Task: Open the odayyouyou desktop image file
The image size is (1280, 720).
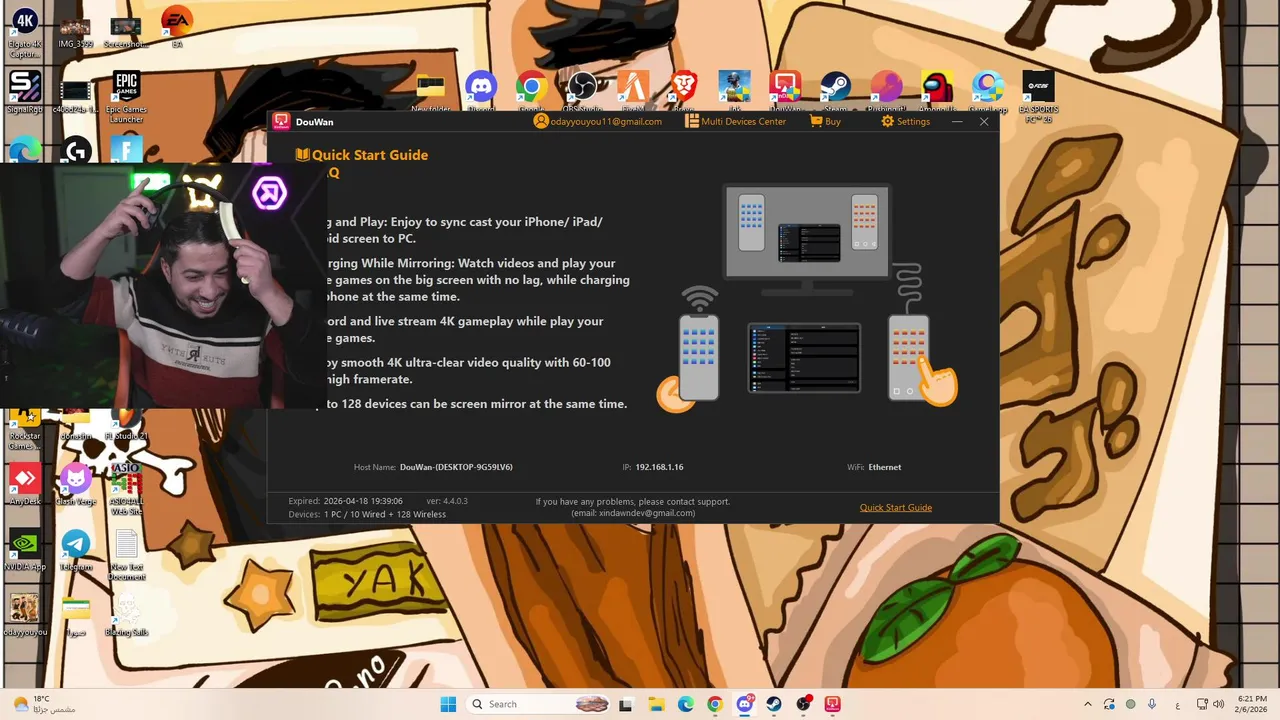Action: 24,615
